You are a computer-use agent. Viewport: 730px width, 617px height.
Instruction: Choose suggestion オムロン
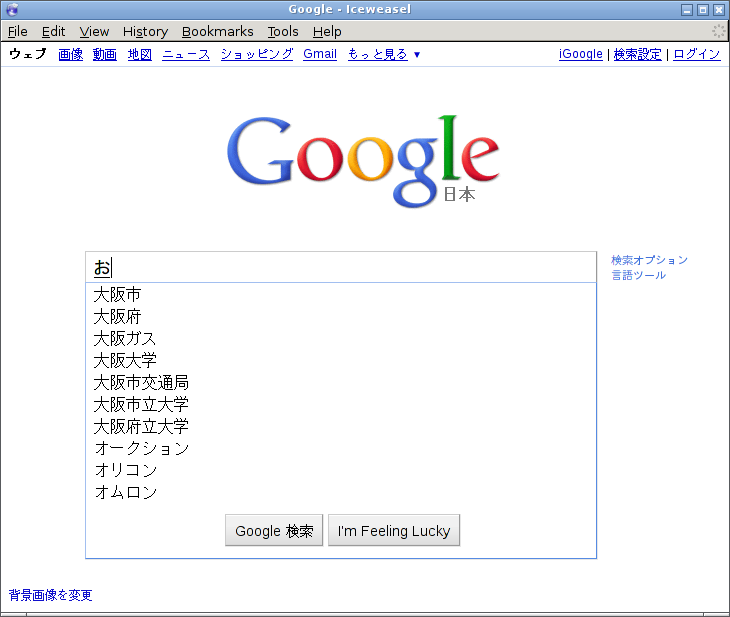(x=341, y=492)
